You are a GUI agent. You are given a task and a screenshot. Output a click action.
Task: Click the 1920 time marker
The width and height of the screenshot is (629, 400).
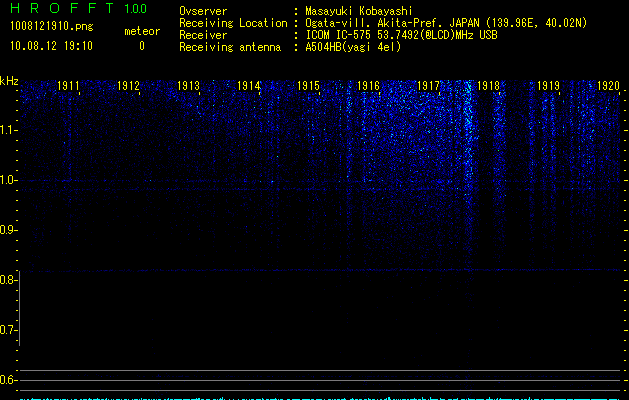[x=608, y=86]
